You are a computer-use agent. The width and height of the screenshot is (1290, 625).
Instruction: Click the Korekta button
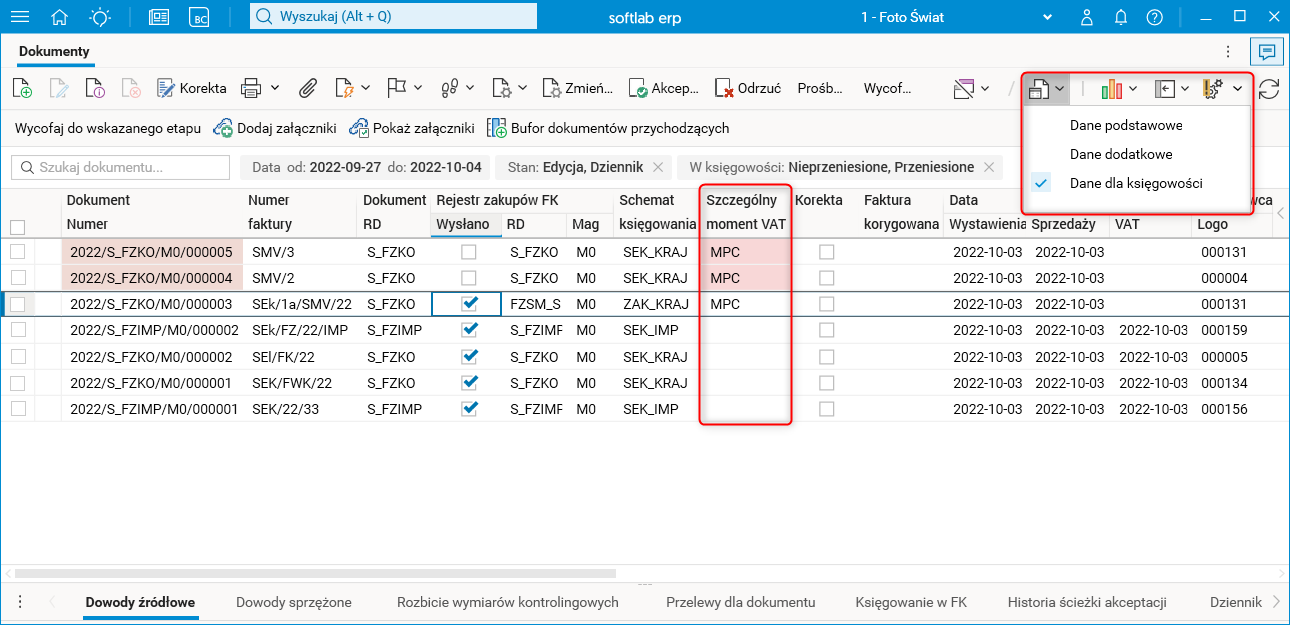[x=191, y=88]
